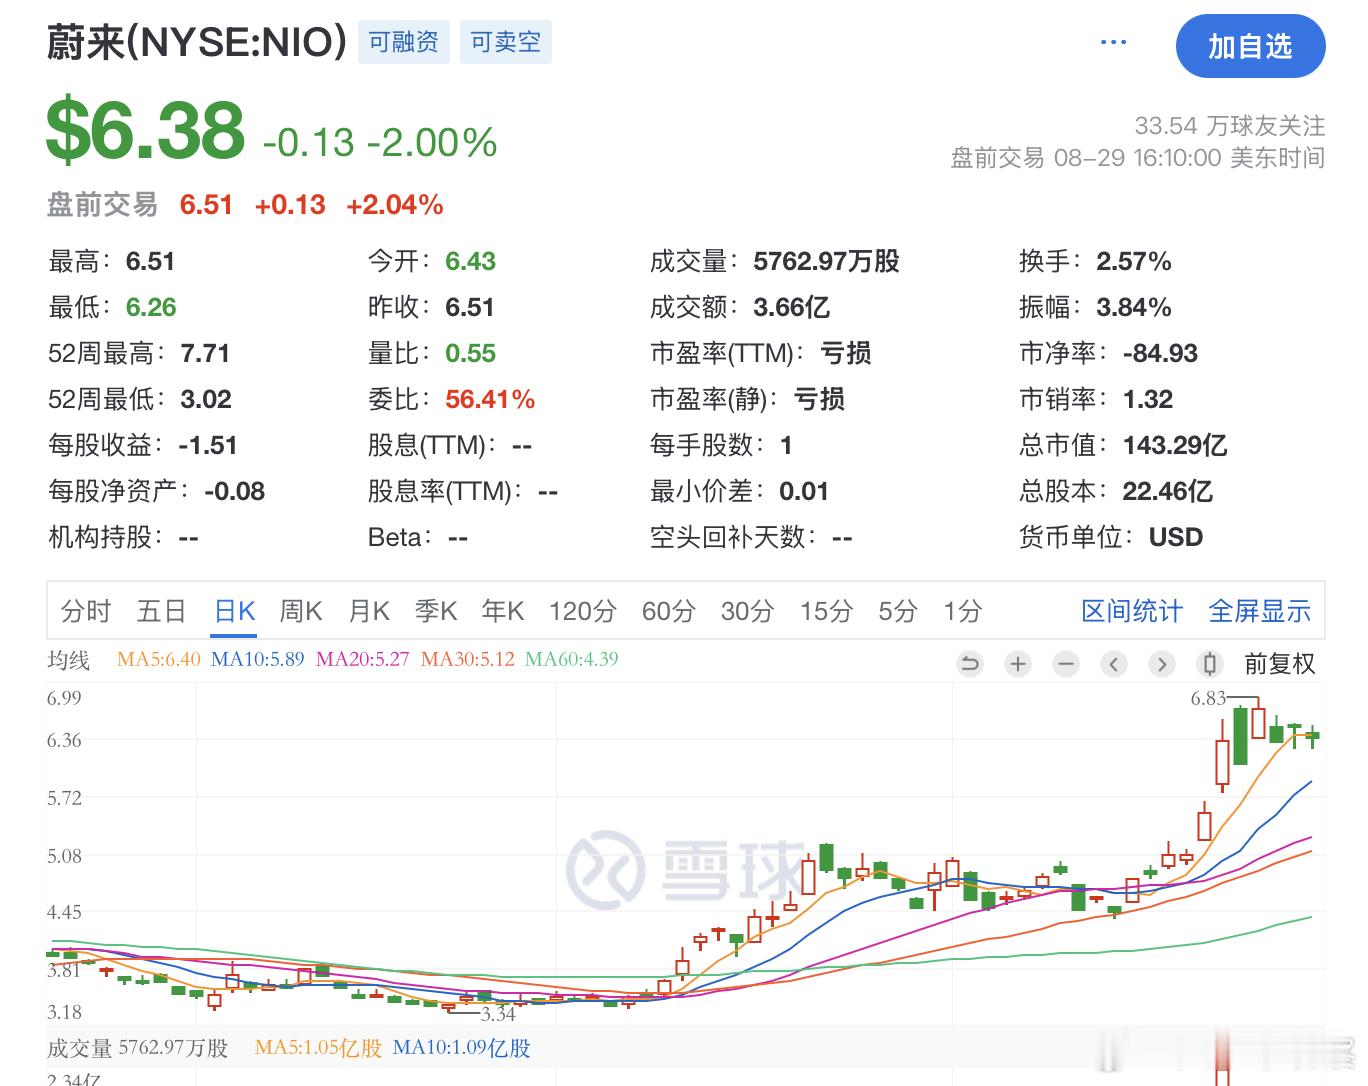
Task: Click the MA20:5.27 moving average label
Action: pyautogui.click(x=363, y=660)
